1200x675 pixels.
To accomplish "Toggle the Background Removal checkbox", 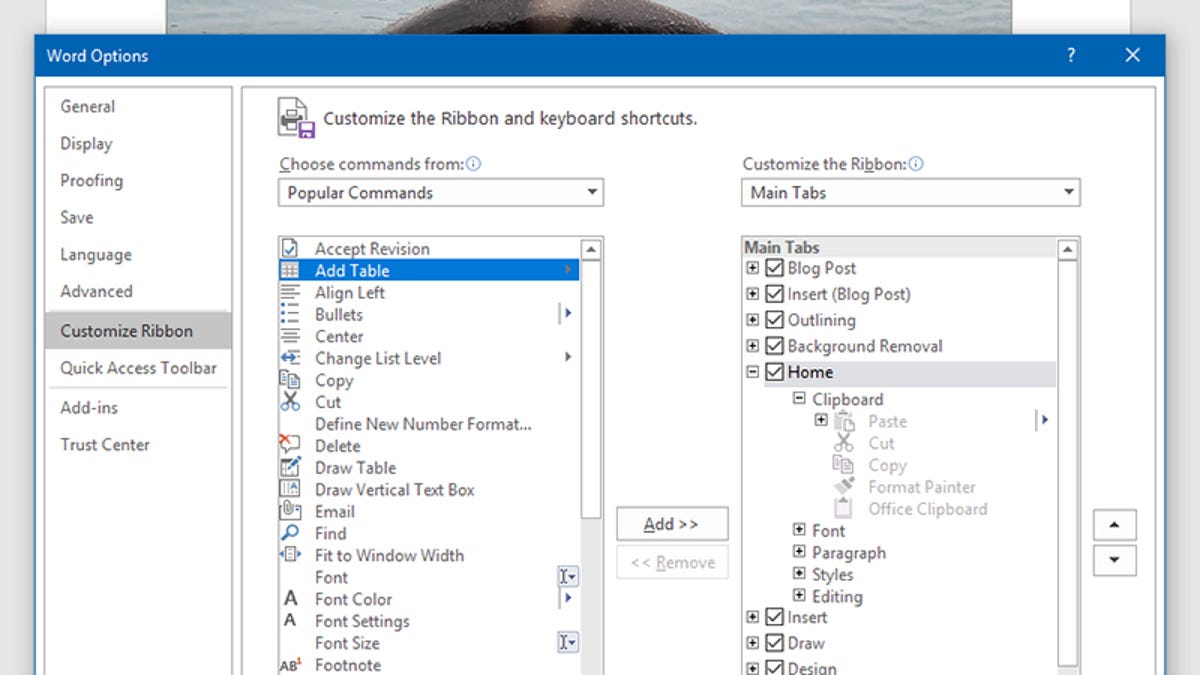I will click(774, 346).
